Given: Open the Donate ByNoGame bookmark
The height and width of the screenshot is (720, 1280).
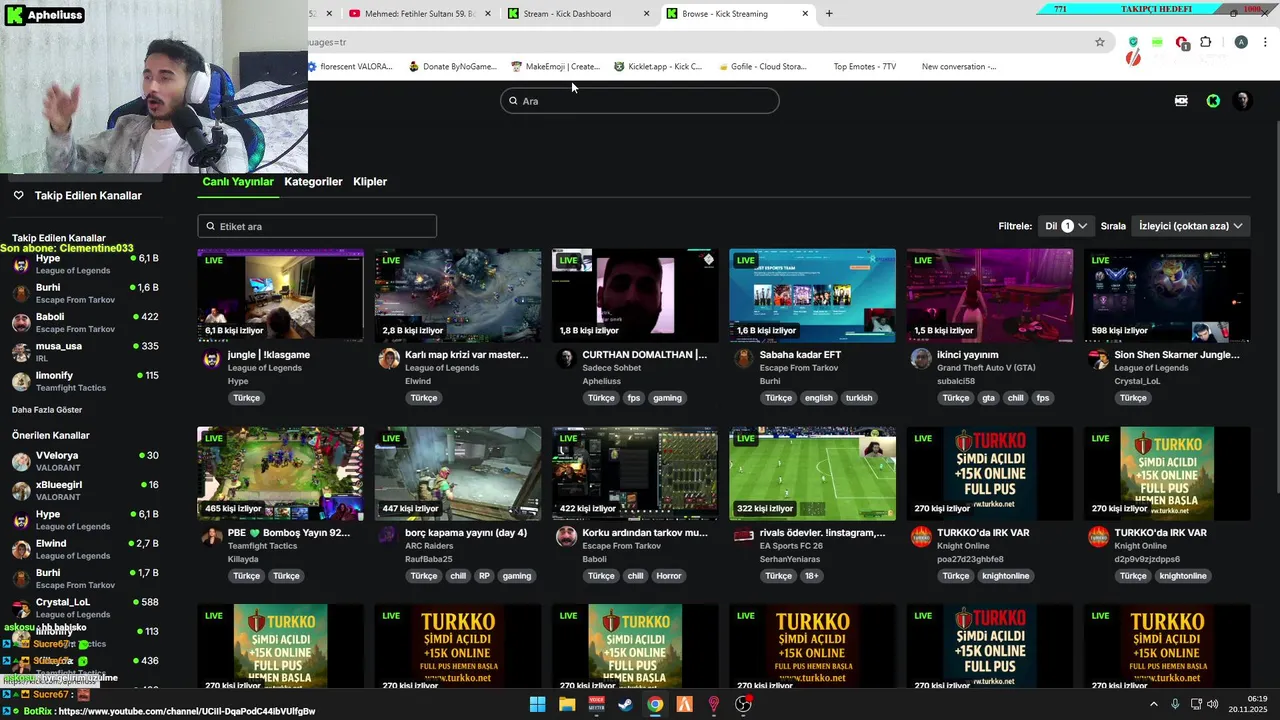Looking at the screenshot, I should coord(452,67).
